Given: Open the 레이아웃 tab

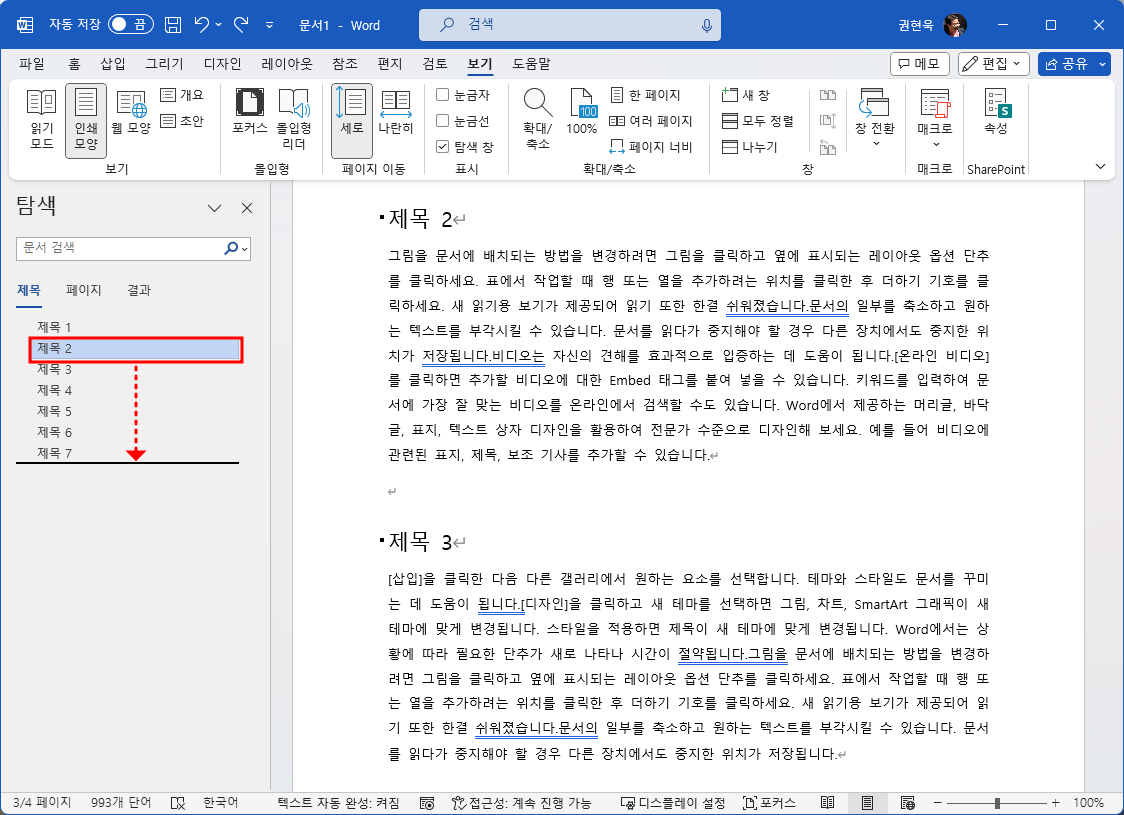Looking at the screenshot, I should [287, 64].
